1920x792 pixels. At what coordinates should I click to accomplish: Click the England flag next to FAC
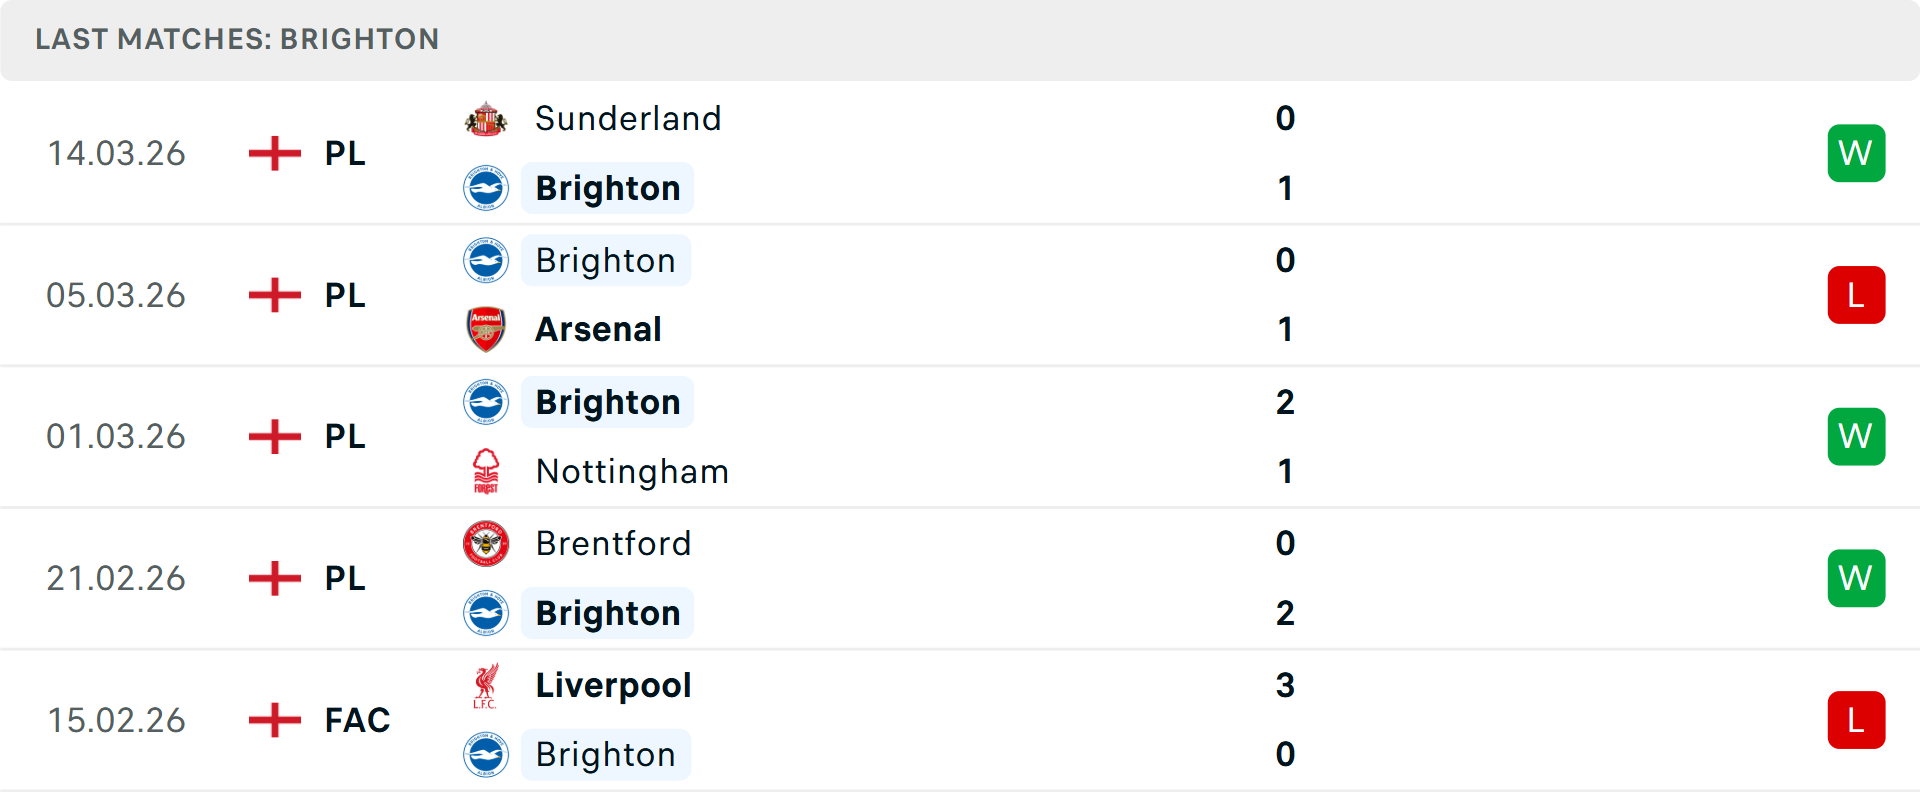(273, 720)
